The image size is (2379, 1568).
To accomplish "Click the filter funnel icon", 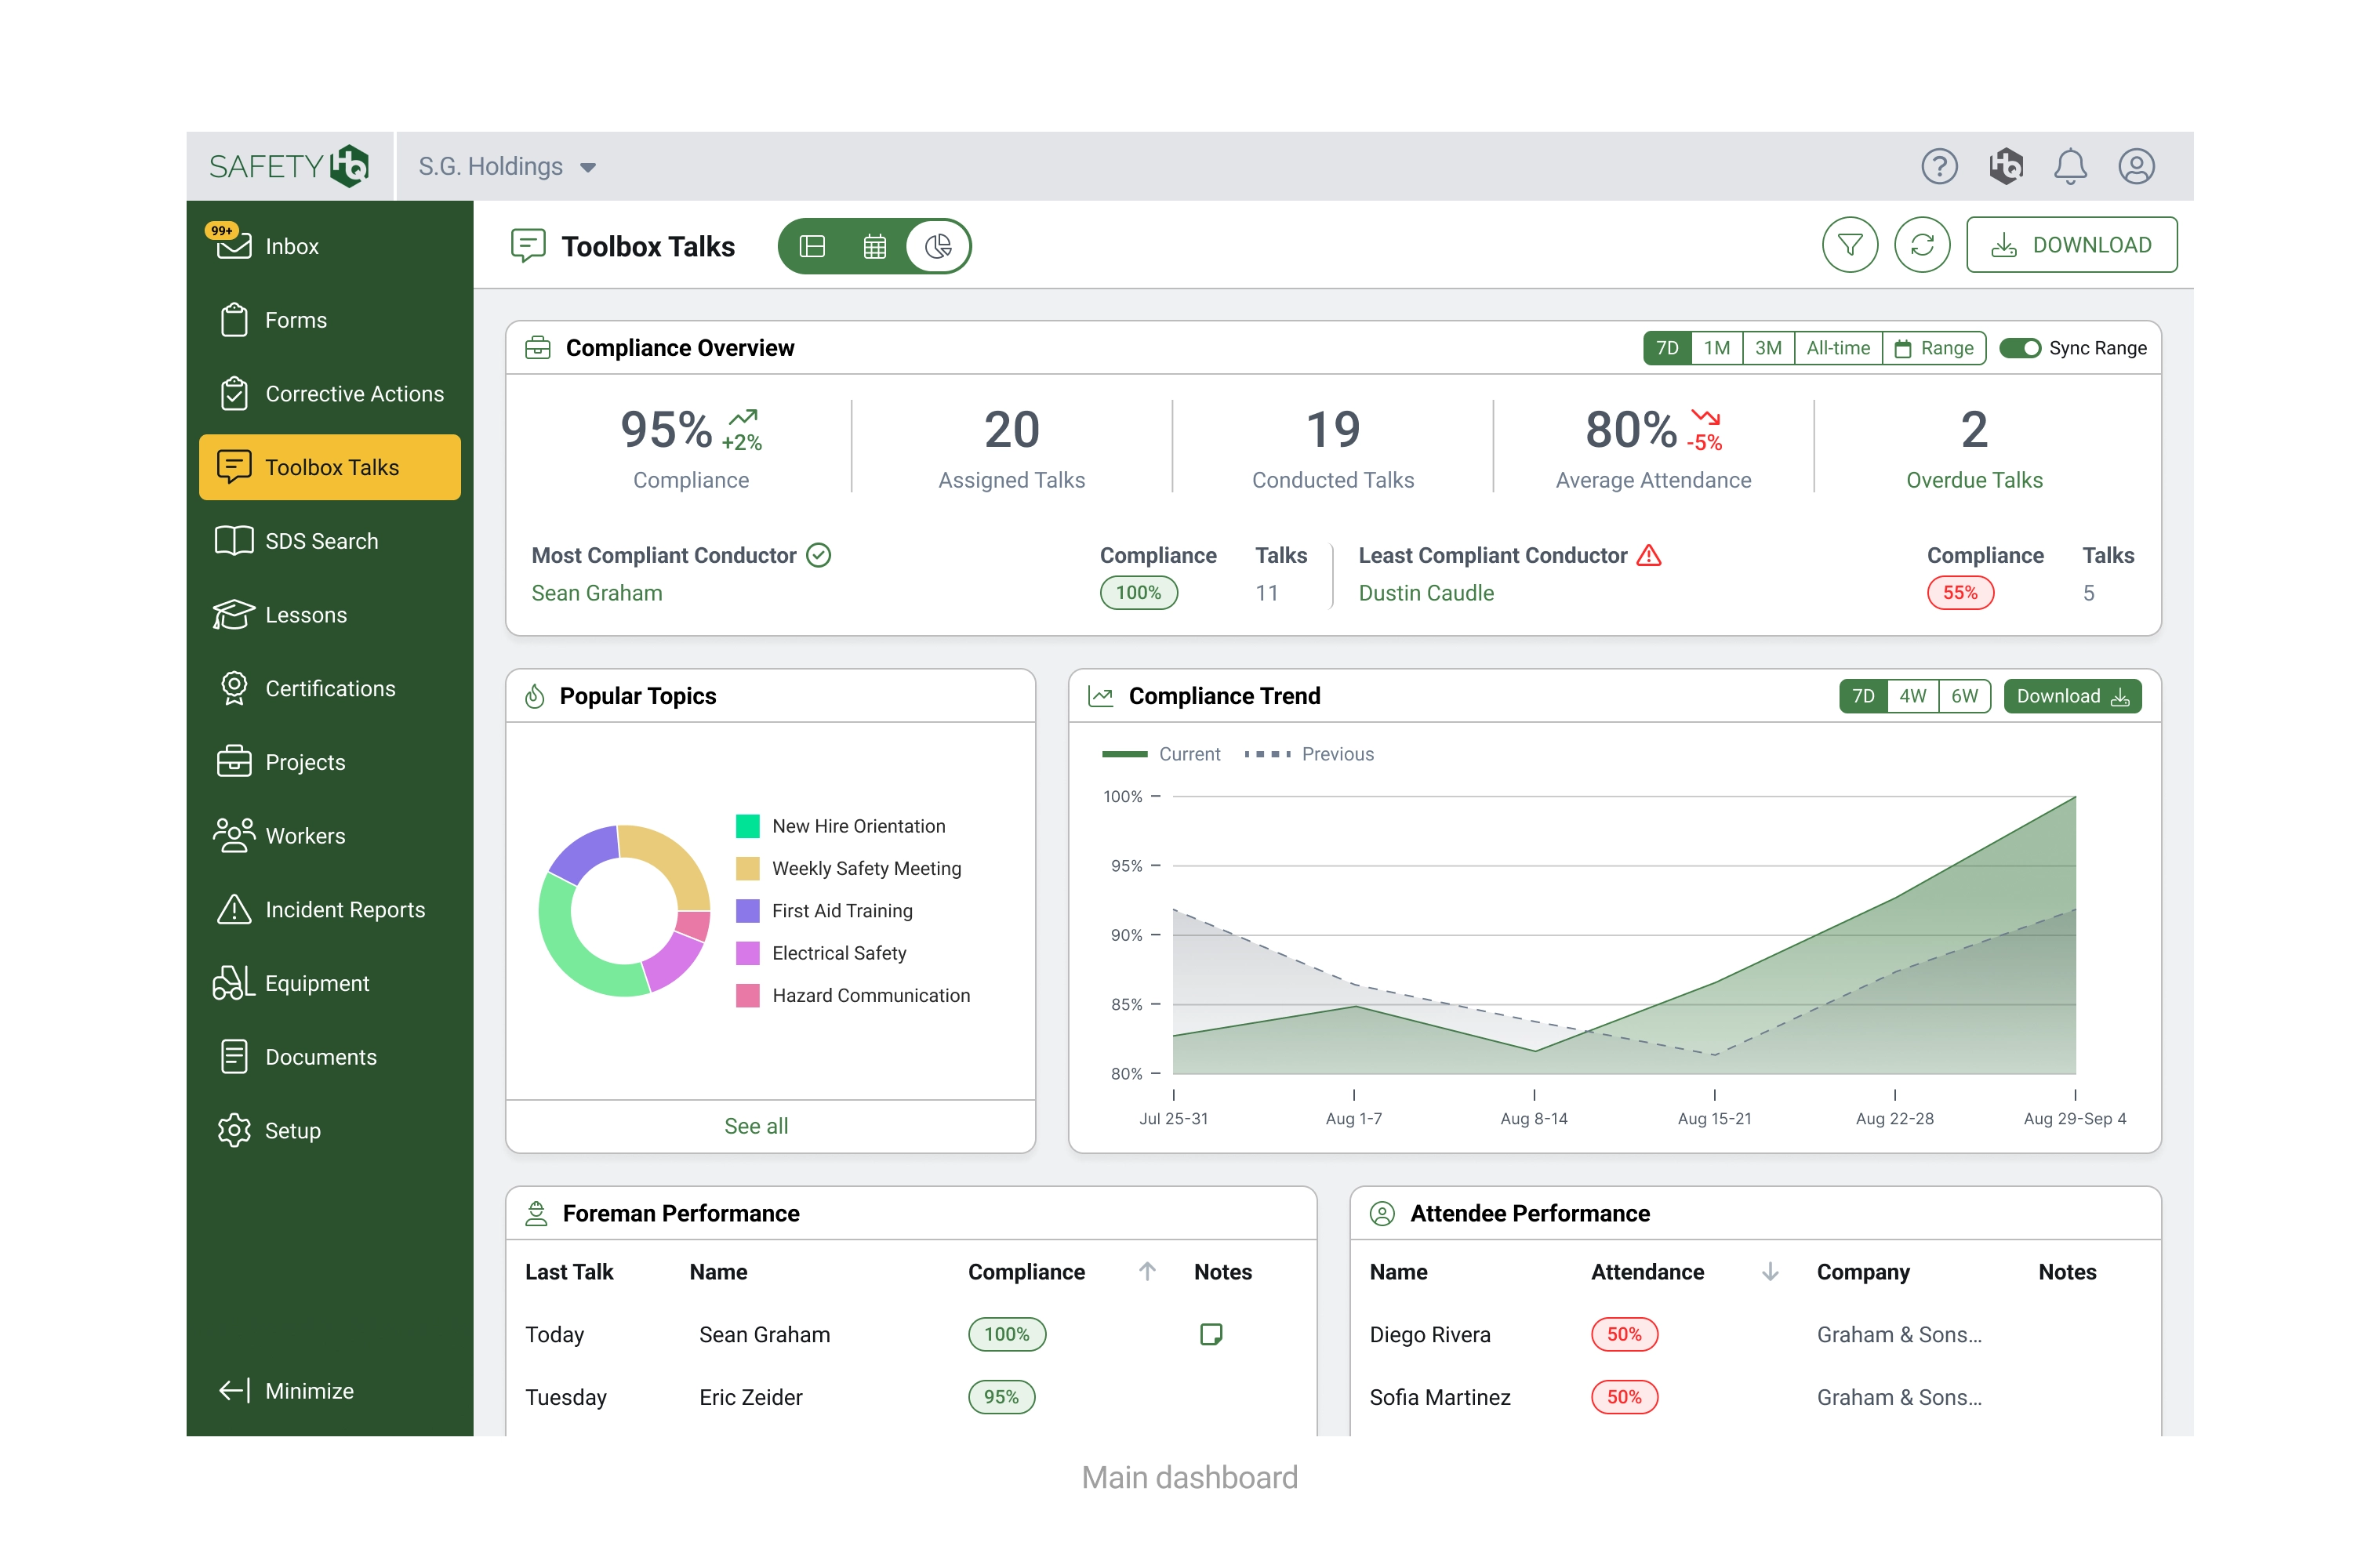I will click(x=1849, y=245).
